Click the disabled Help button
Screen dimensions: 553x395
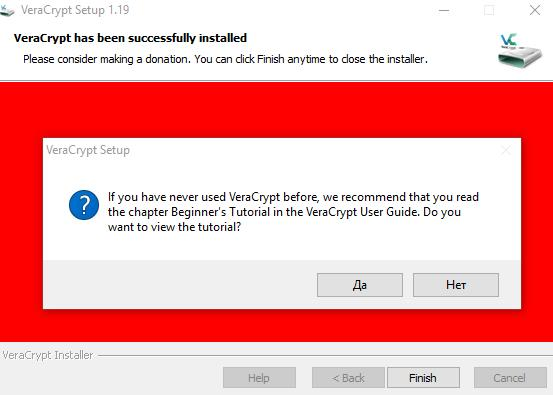coord(259,378)
